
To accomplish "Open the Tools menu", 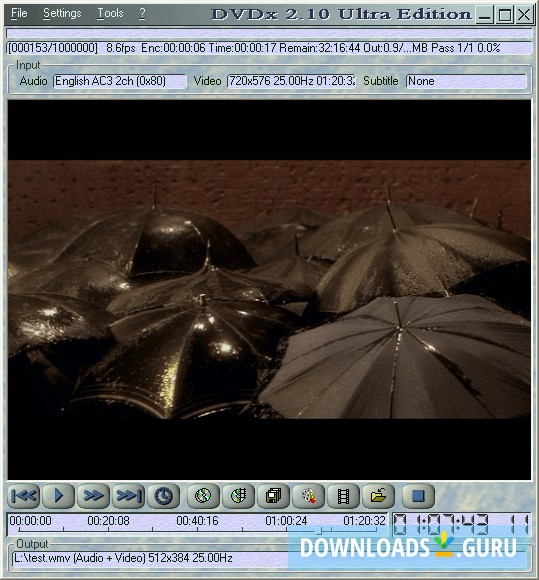I will pyautogui.click(x=110, y=13).
